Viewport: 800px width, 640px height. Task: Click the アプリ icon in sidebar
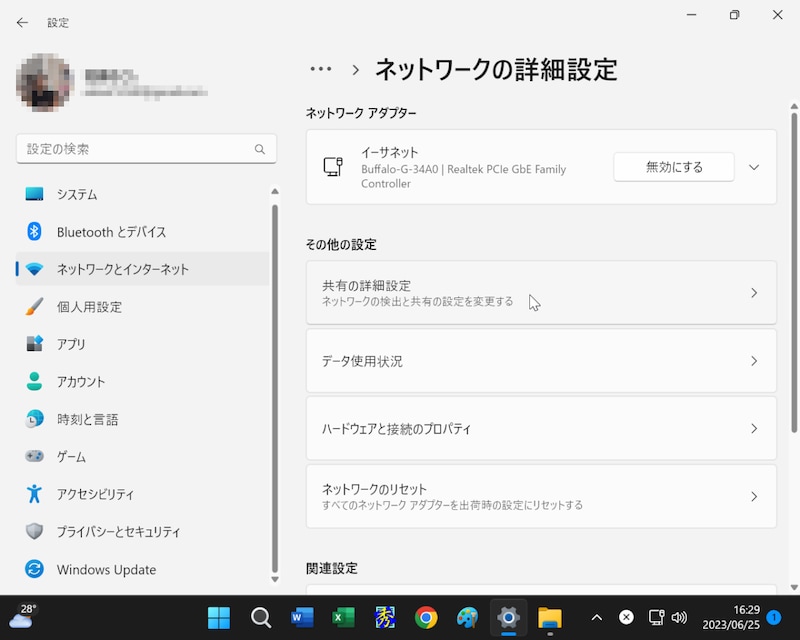point(35,344)
